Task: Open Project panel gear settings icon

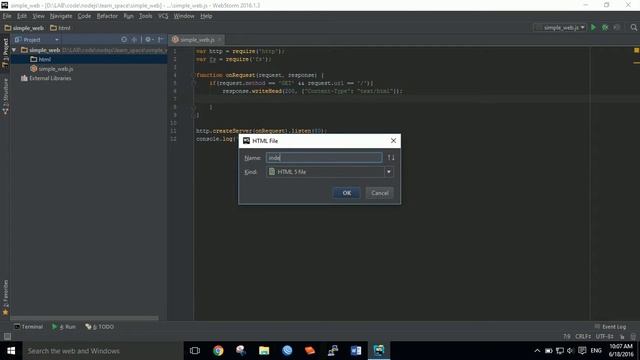Action: [149, 40]
